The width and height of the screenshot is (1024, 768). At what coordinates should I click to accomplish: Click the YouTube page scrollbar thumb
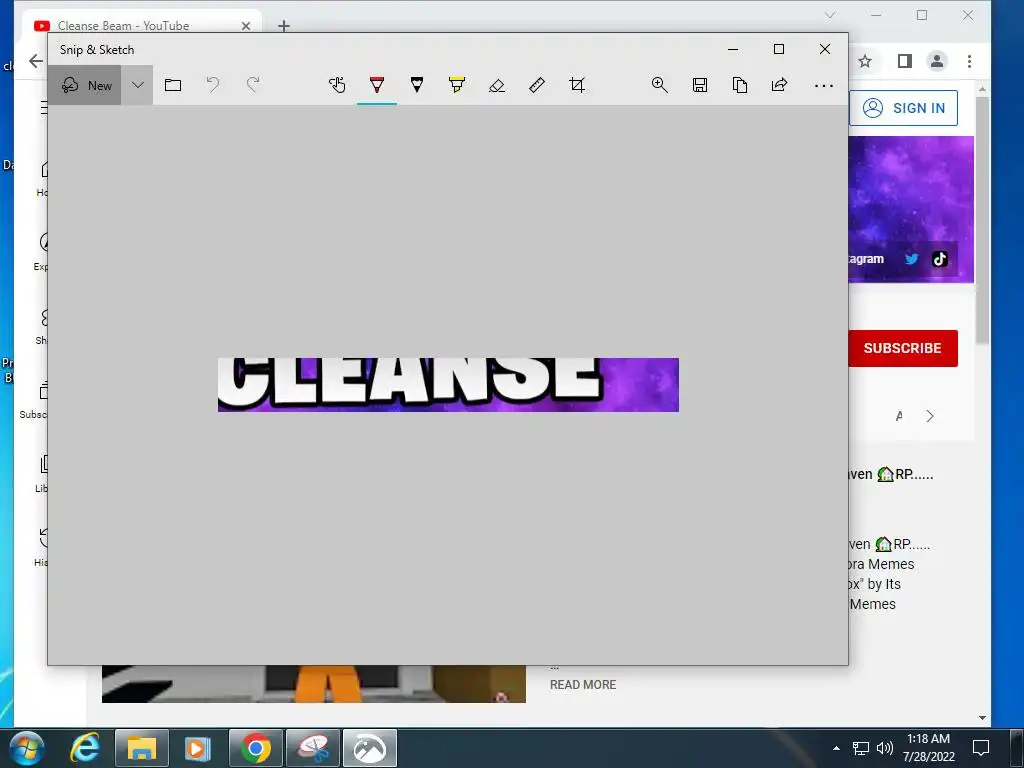[982, 220]
